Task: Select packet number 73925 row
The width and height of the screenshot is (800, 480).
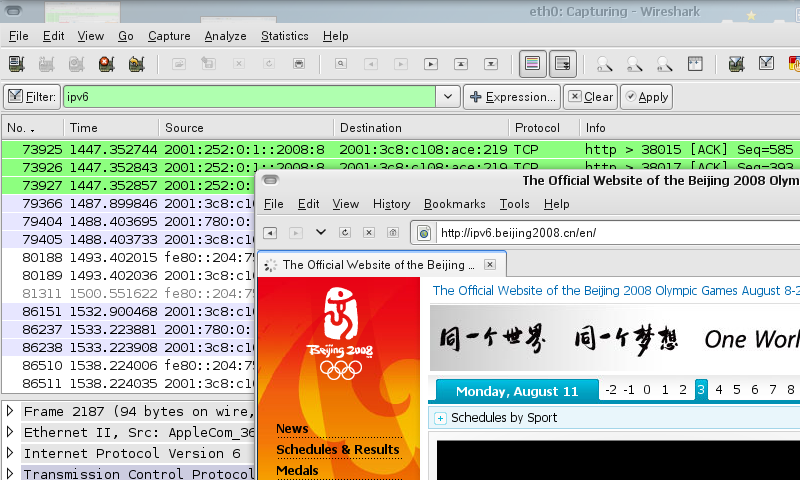Action: 401,149
